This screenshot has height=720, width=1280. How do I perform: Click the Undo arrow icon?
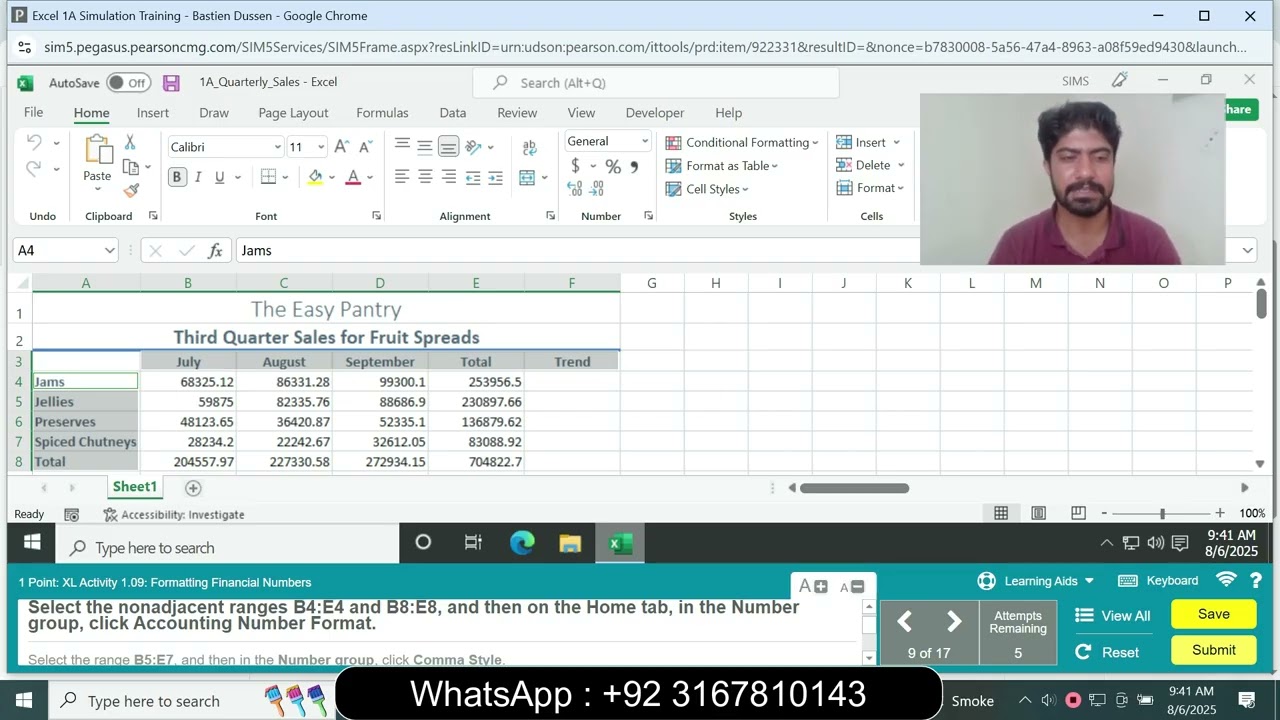click(x=35, y=143)
